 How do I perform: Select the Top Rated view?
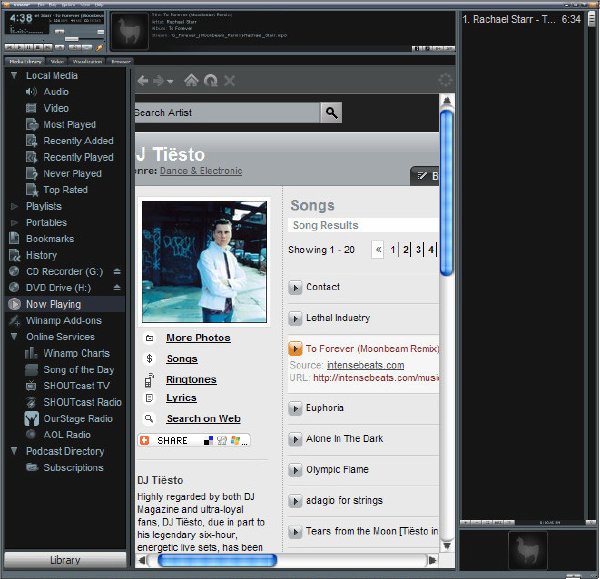click(x=65, y=190)
